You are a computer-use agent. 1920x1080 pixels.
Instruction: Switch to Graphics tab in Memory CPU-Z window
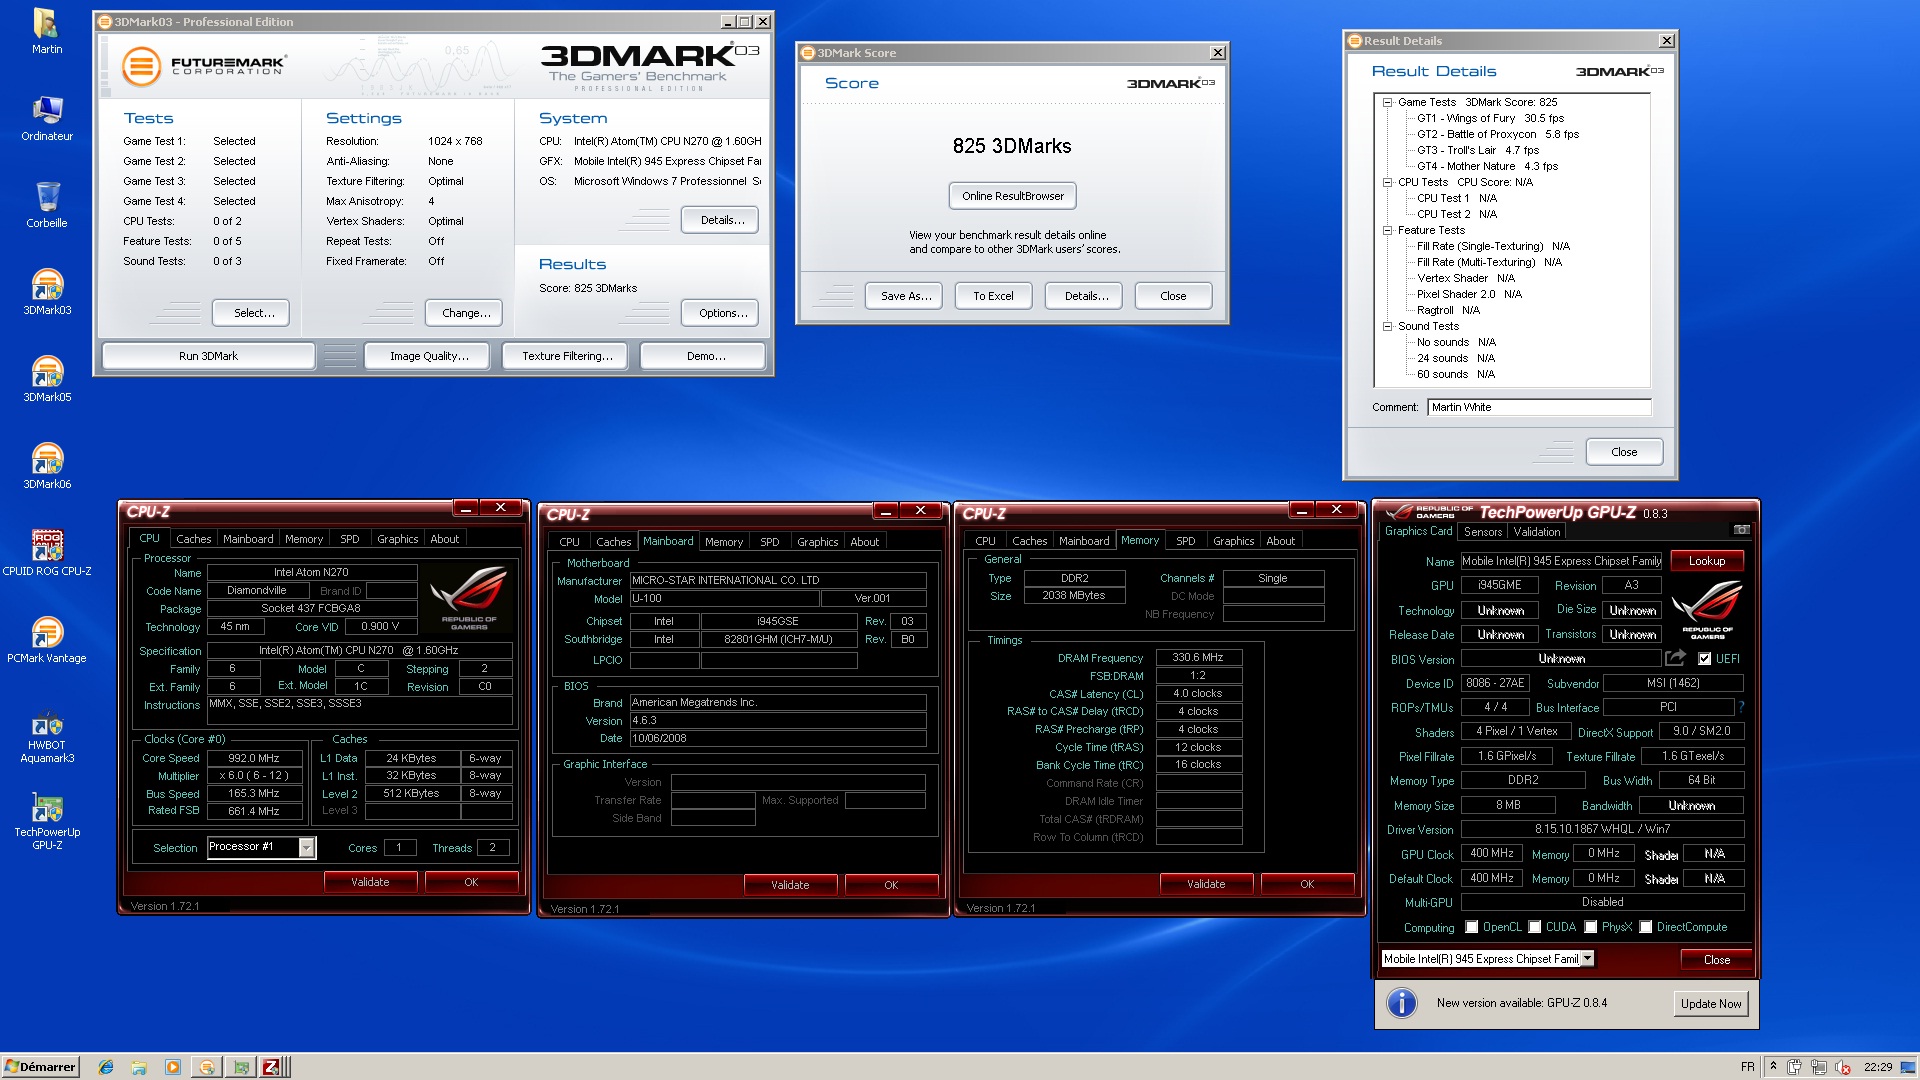[x=1233, y=540]
